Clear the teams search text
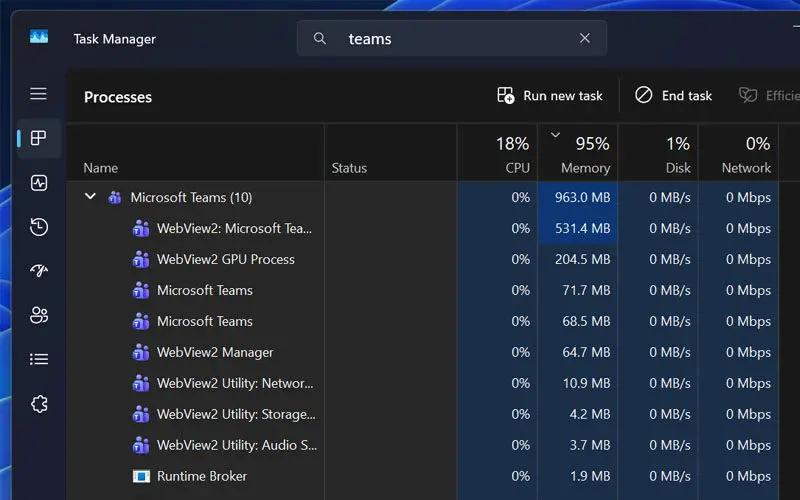The height and width of the screenshot is (500, 800). coord(585,38)
